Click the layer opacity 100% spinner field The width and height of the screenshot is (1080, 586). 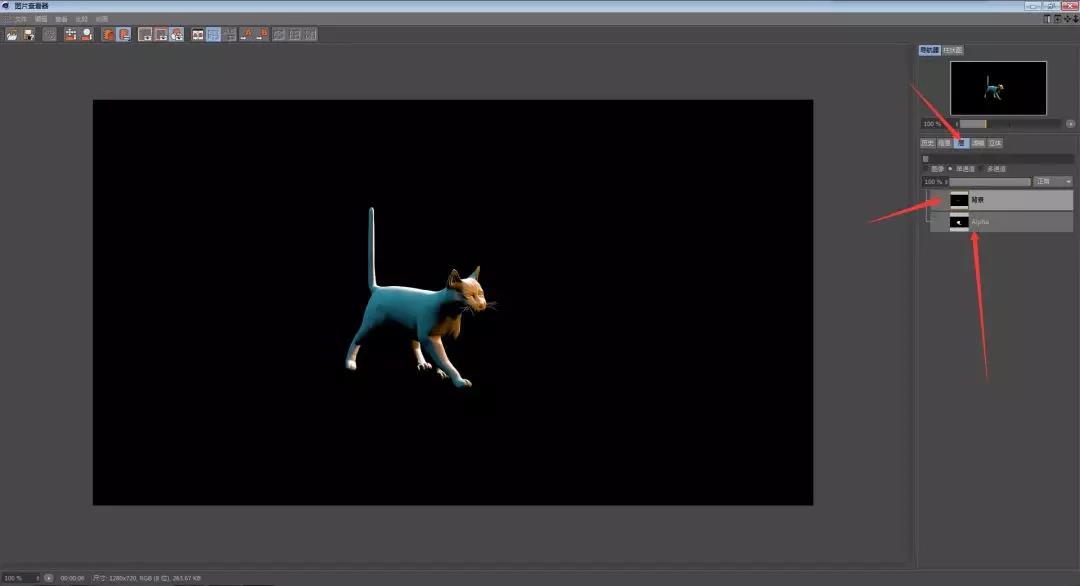[934, 182]
